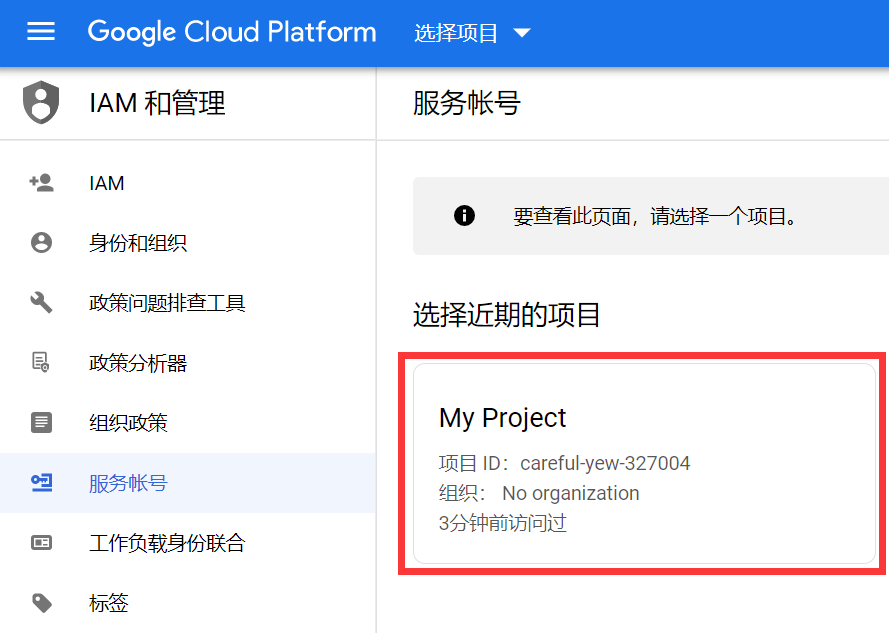Open the 政策问题排查工具 text label
The width and height of the screenshot is (889, 633).
coord(167,303)
